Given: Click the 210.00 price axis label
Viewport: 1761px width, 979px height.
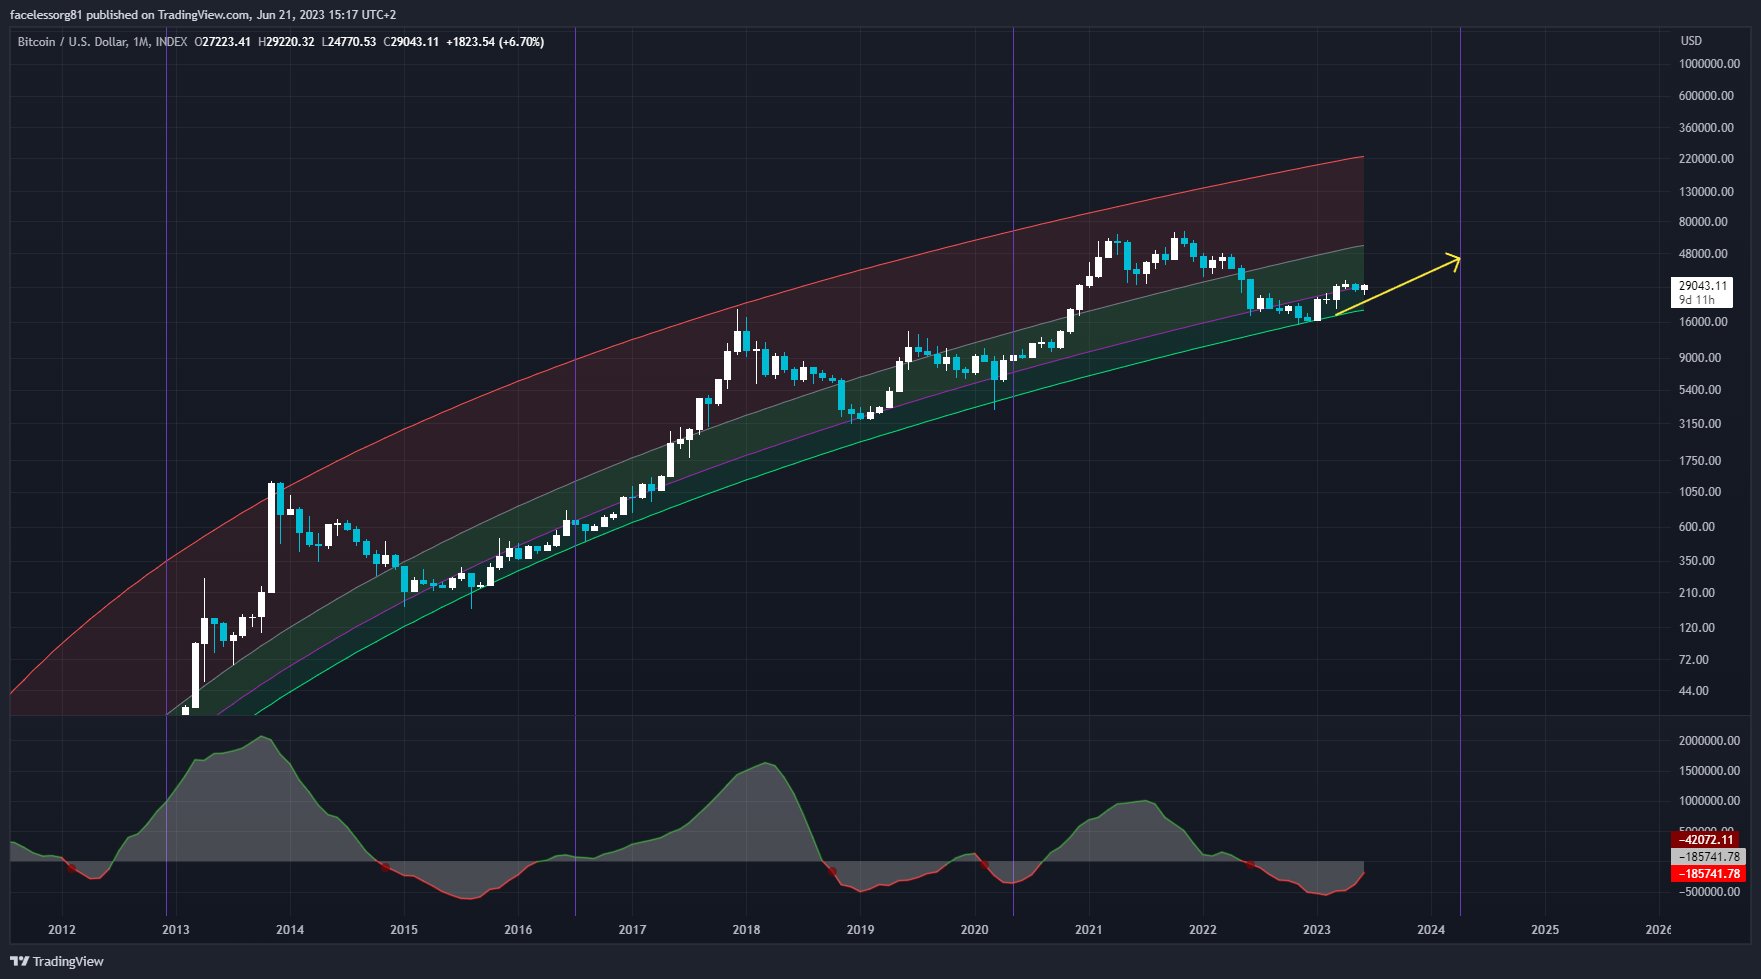Looking at the screenshot, I should 1697,593.
